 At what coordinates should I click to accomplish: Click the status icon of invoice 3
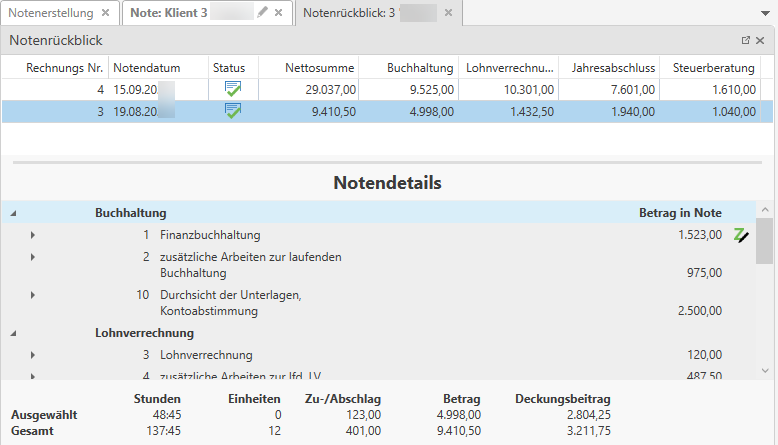click(233, 111)
